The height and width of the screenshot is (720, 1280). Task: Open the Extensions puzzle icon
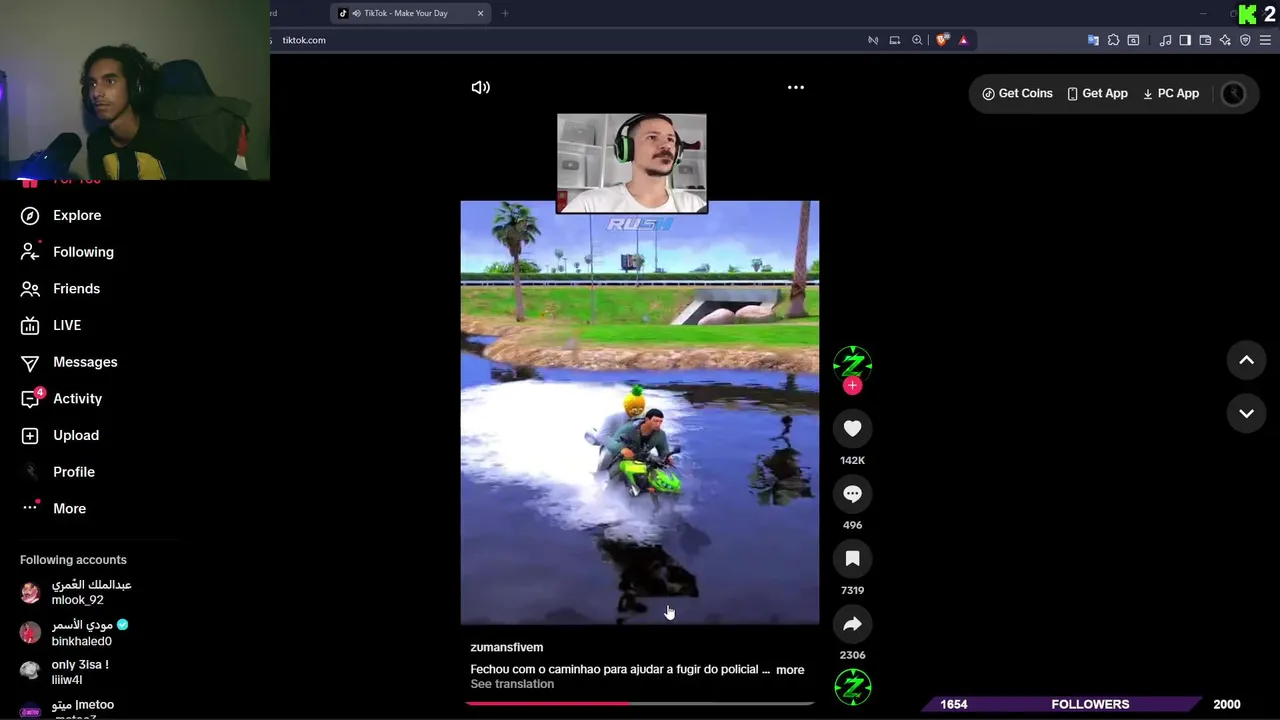point(1113,40)
